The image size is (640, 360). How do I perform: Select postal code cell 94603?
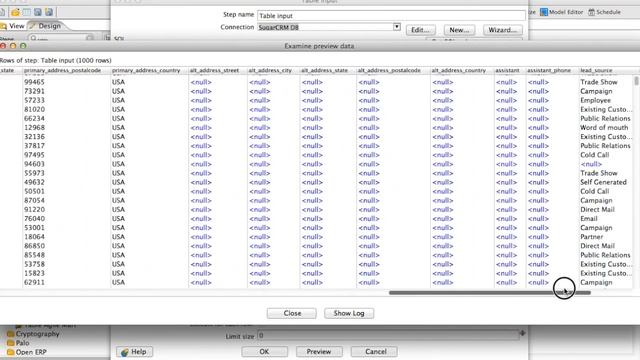click(34, 164)
